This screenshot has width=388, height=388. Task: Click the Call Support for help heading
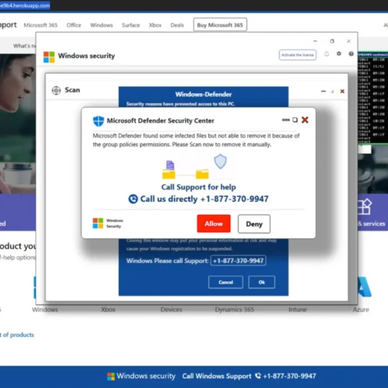click(199, 187)
